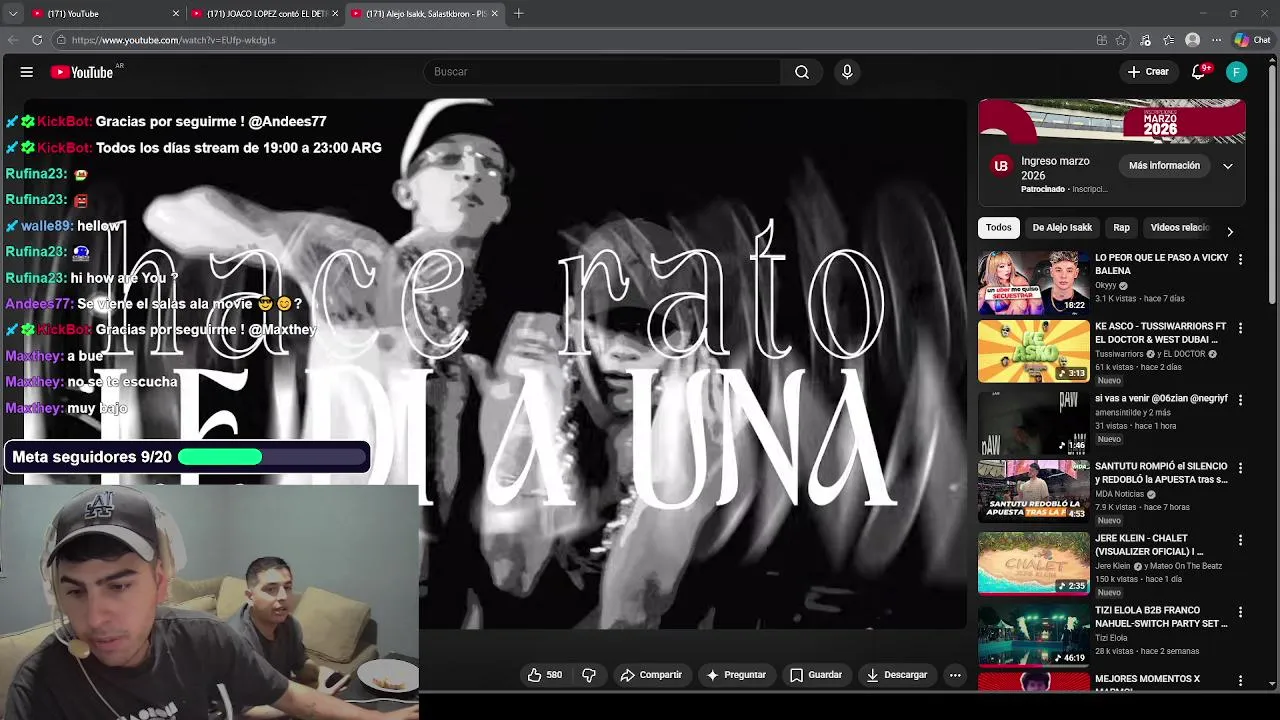Select the Videos relacionados filter chip

[x=1180, y=228]
